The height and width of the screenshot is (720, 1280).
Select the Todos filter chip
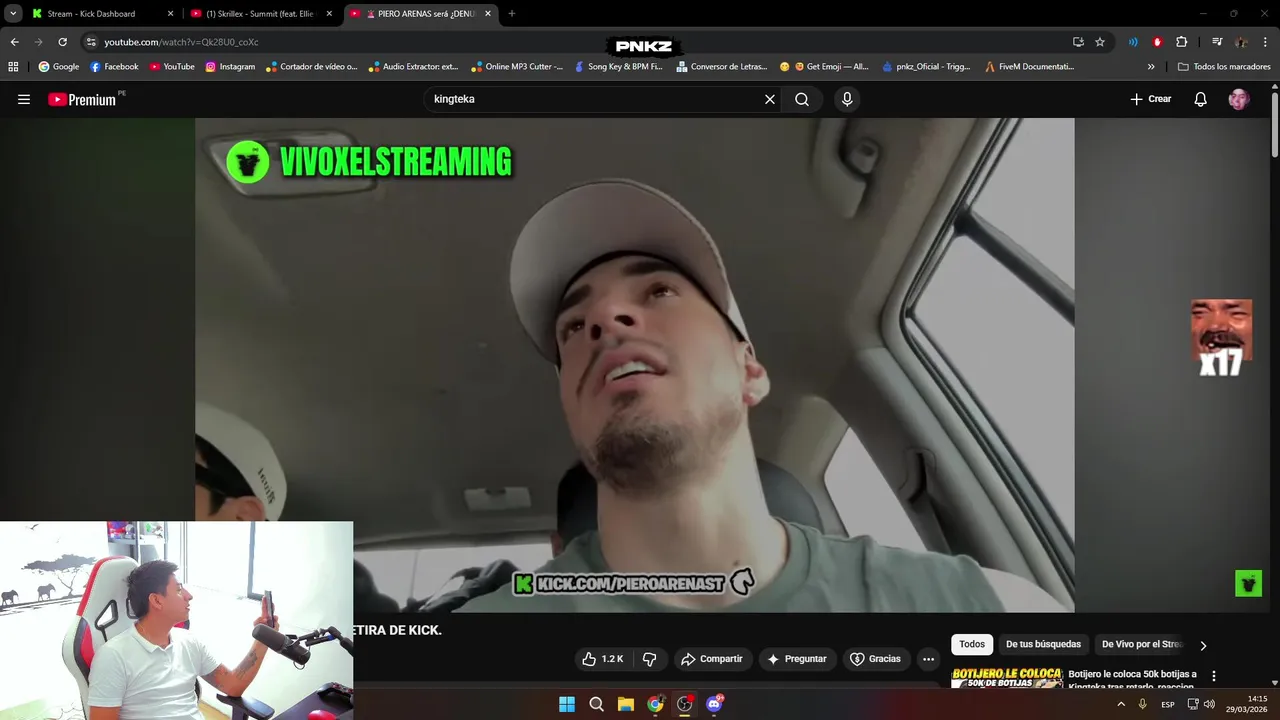click(x=972, y=644)
